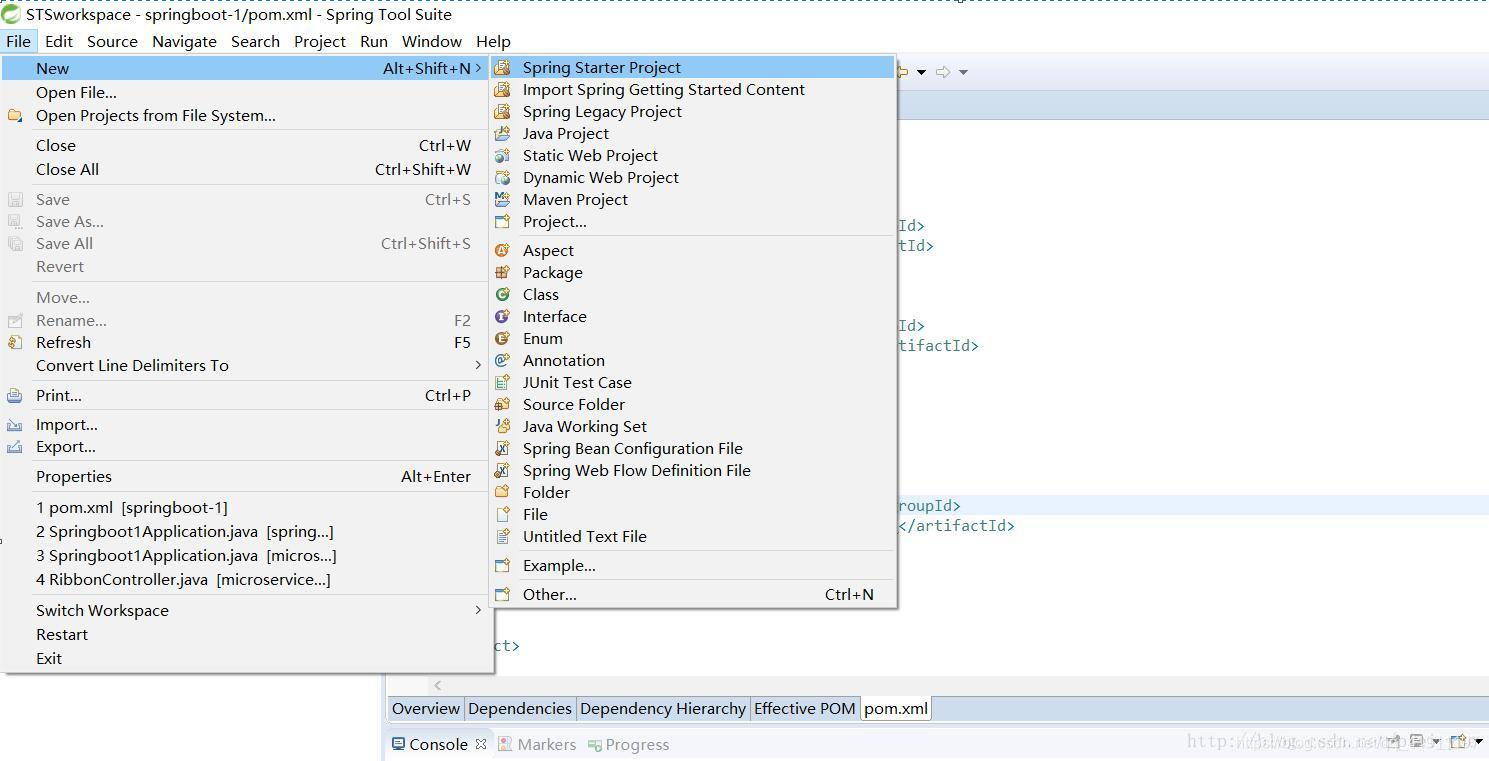
Task: Click the Dynamic Web Project icon
Action: point(502,178)
